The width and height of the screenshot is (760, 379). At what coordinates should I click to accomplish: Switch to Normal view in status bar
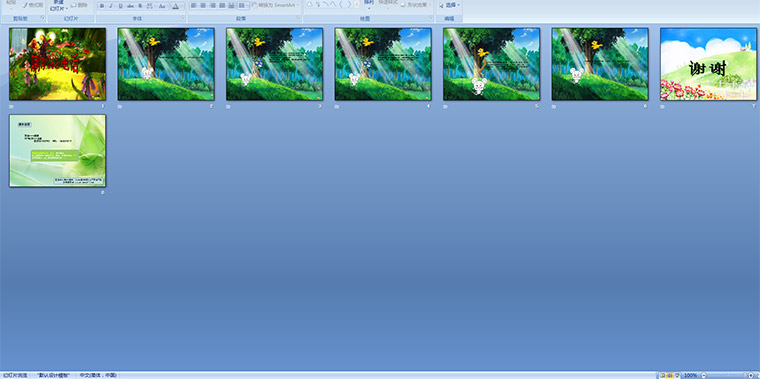point(662,376)
